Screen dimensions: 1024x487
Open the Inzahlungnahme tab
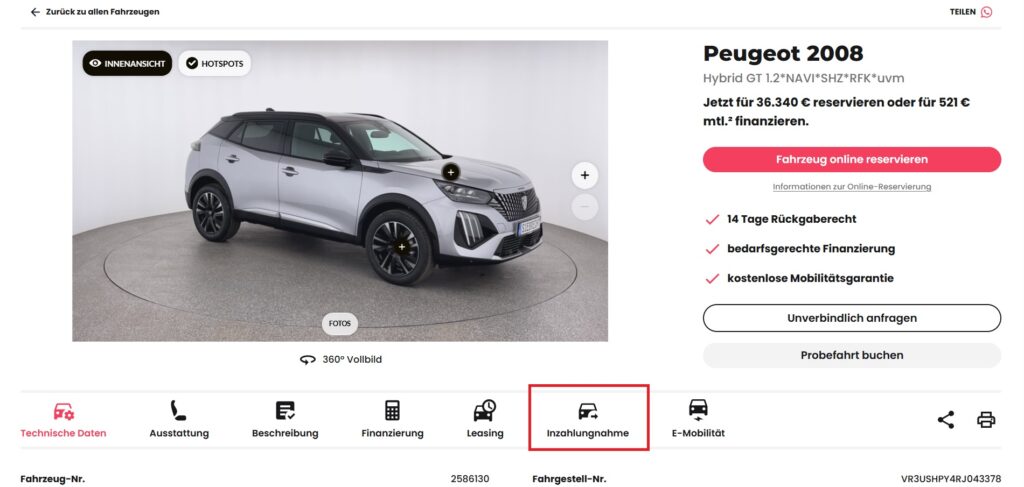click(x=588, y=420)
